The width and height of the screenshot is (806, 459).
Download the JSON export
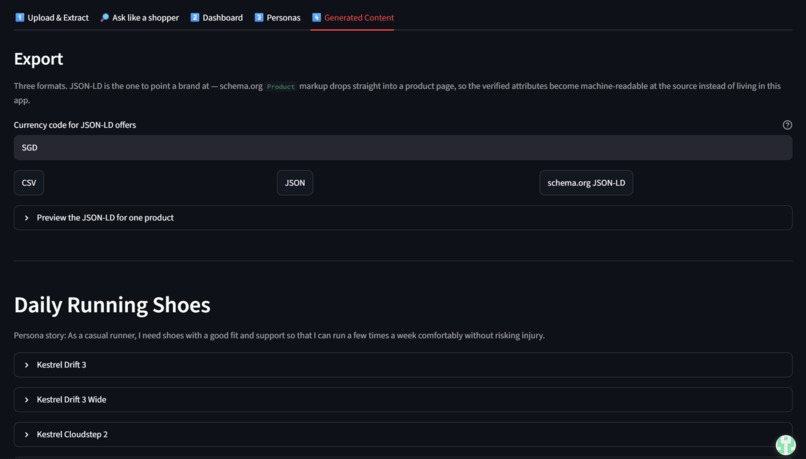295,183
